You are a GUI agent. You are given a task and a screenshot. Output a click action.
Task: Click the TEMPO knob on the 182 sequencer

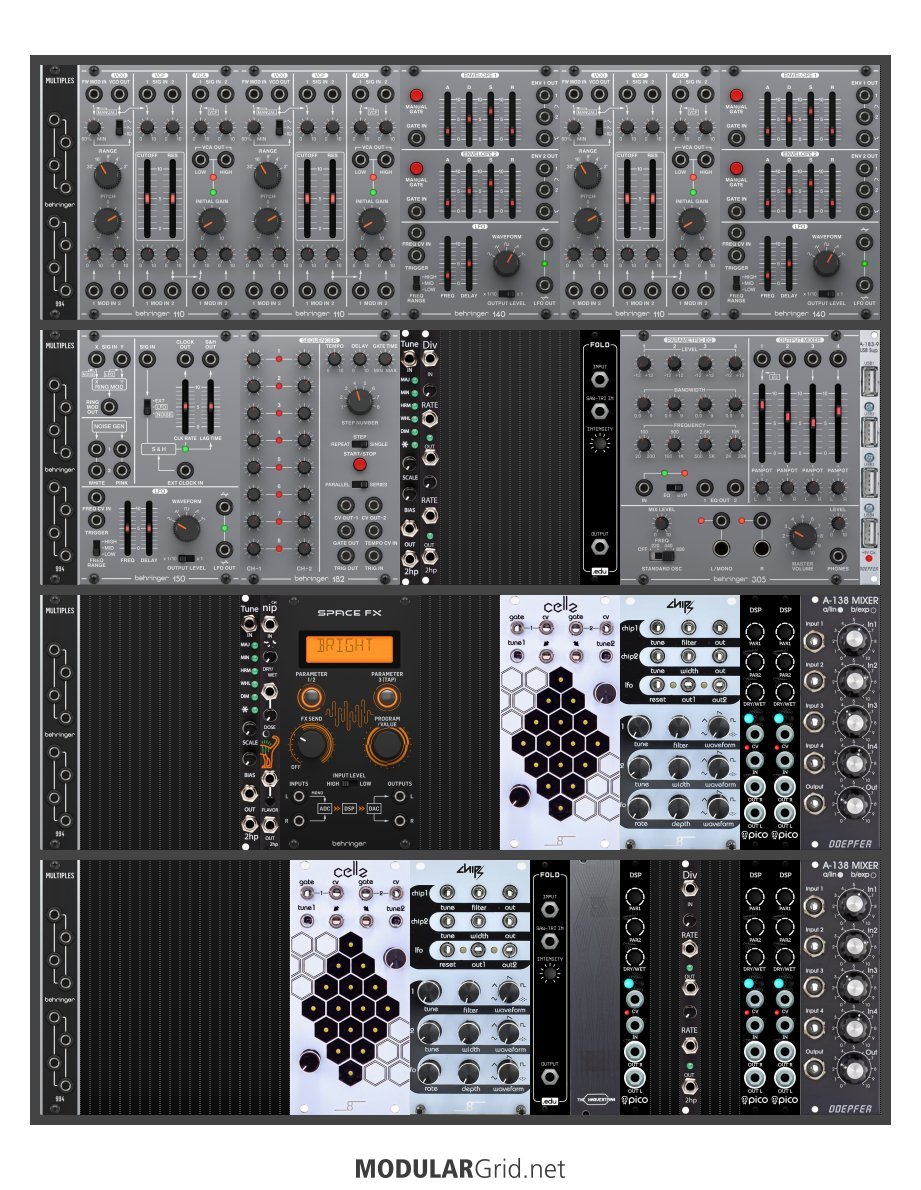tap(334, 361)
